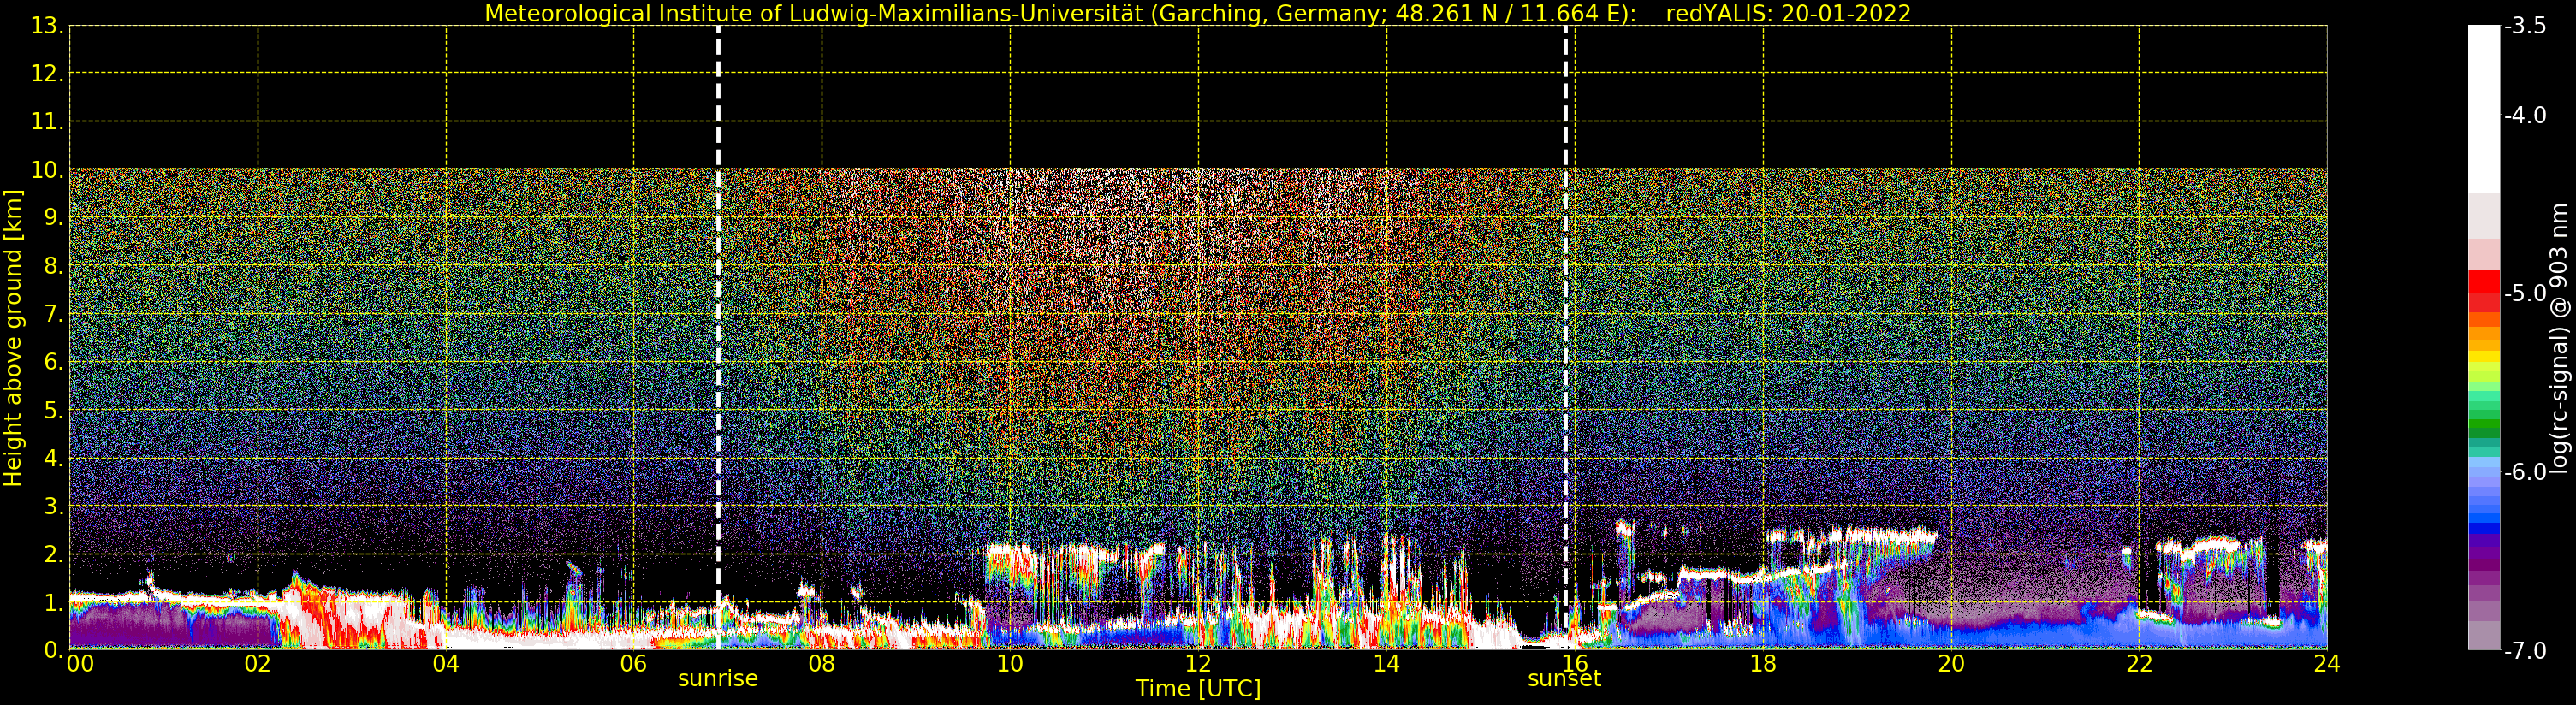Click the 12. height axis tick label
This screenshot has height=705, width=2576.
tap(48, 74)
